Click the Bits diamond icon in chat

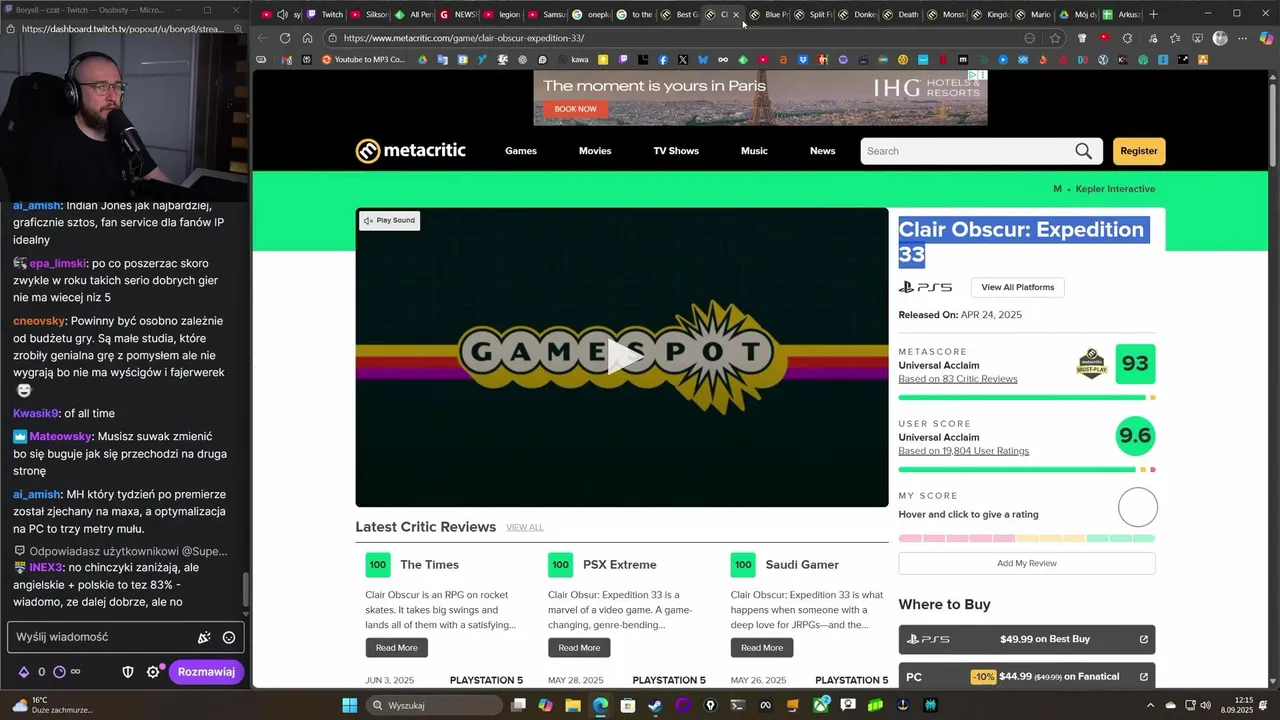[24, 672]
